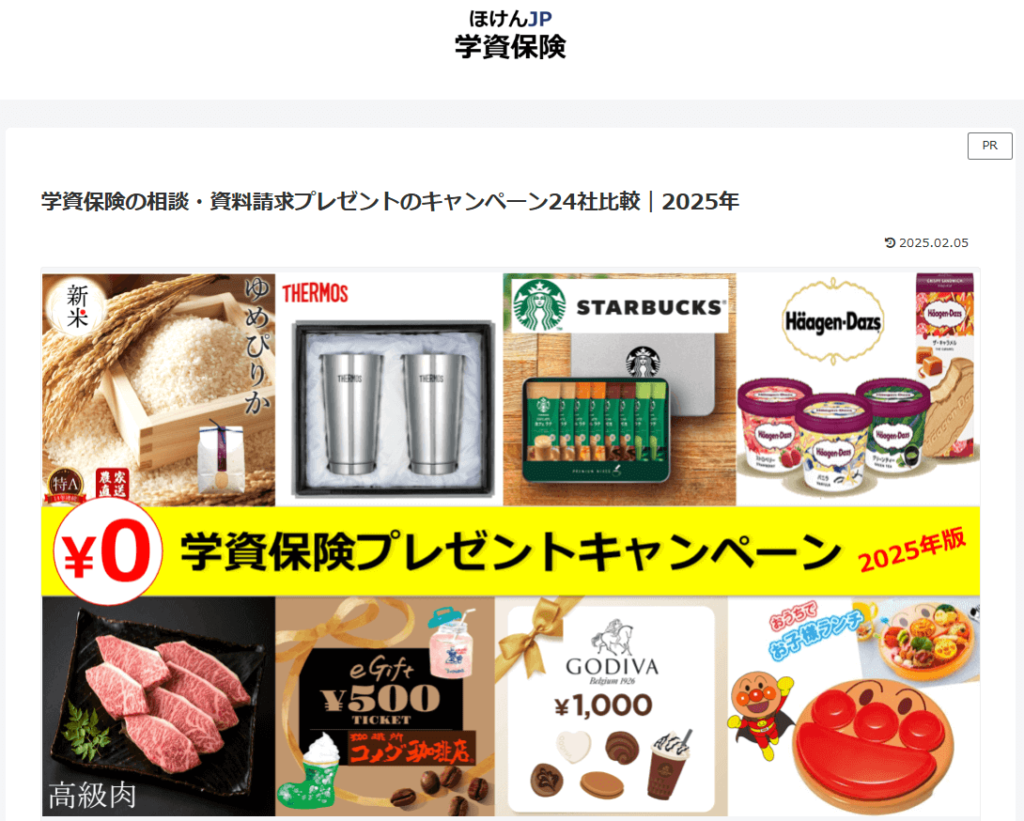
Task: Click the ほけんJP site logo
Action: coord(510,18)
